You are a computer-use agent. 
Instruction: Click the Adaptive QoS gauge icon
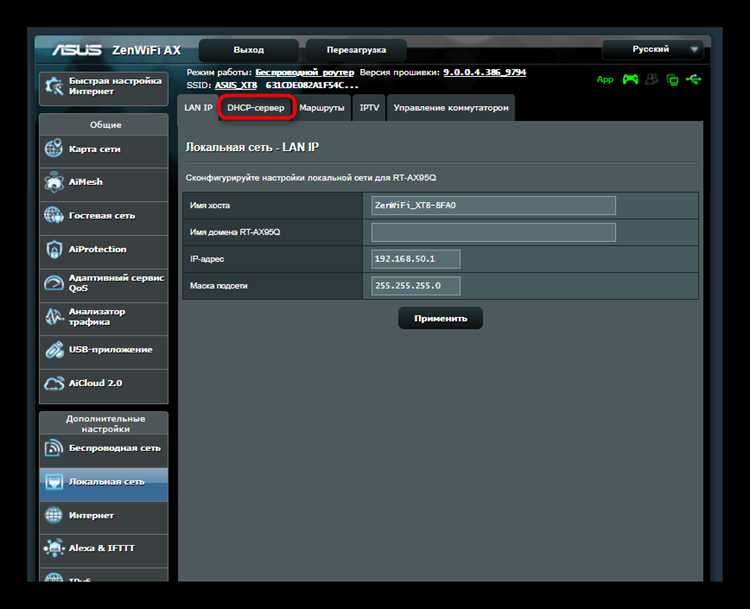click(x=54, y=283)
